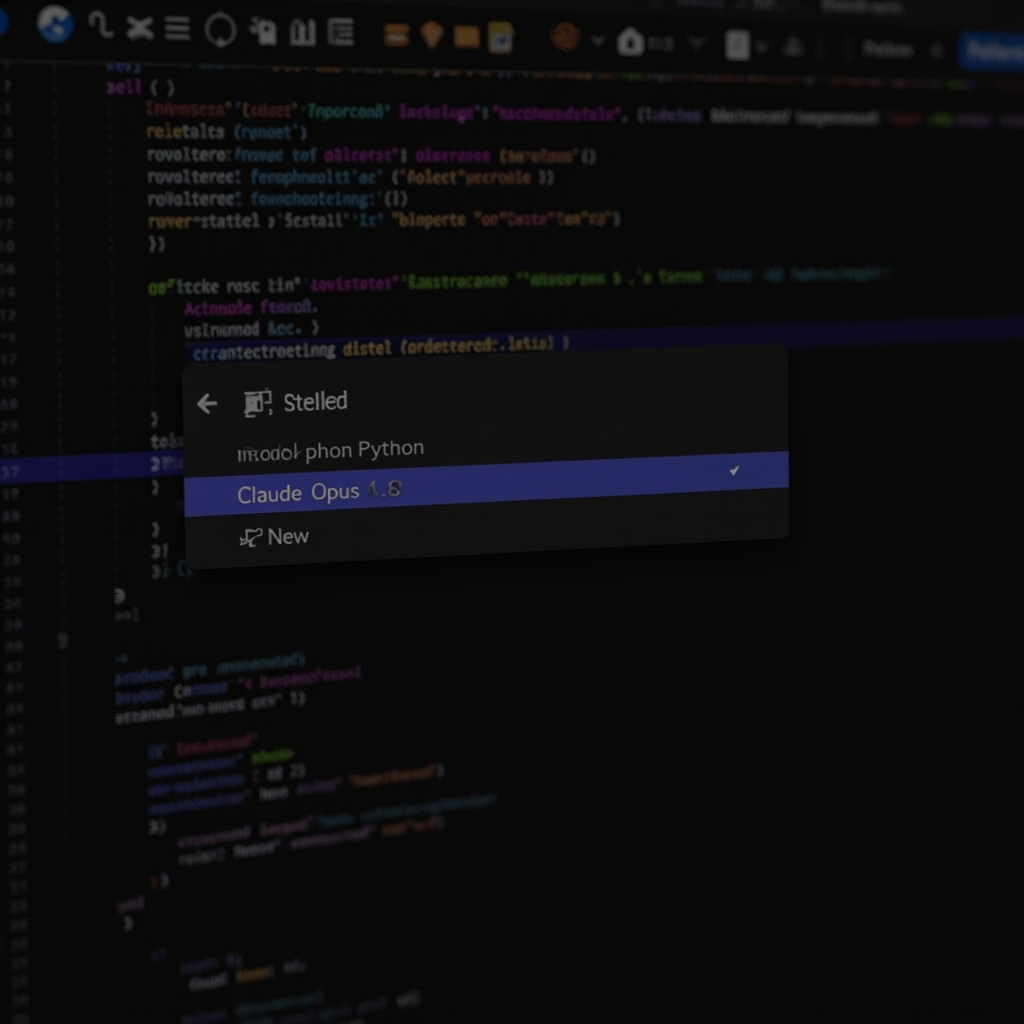Click the 'ccrantectroetinng distel' code line

tap(381, 347)
